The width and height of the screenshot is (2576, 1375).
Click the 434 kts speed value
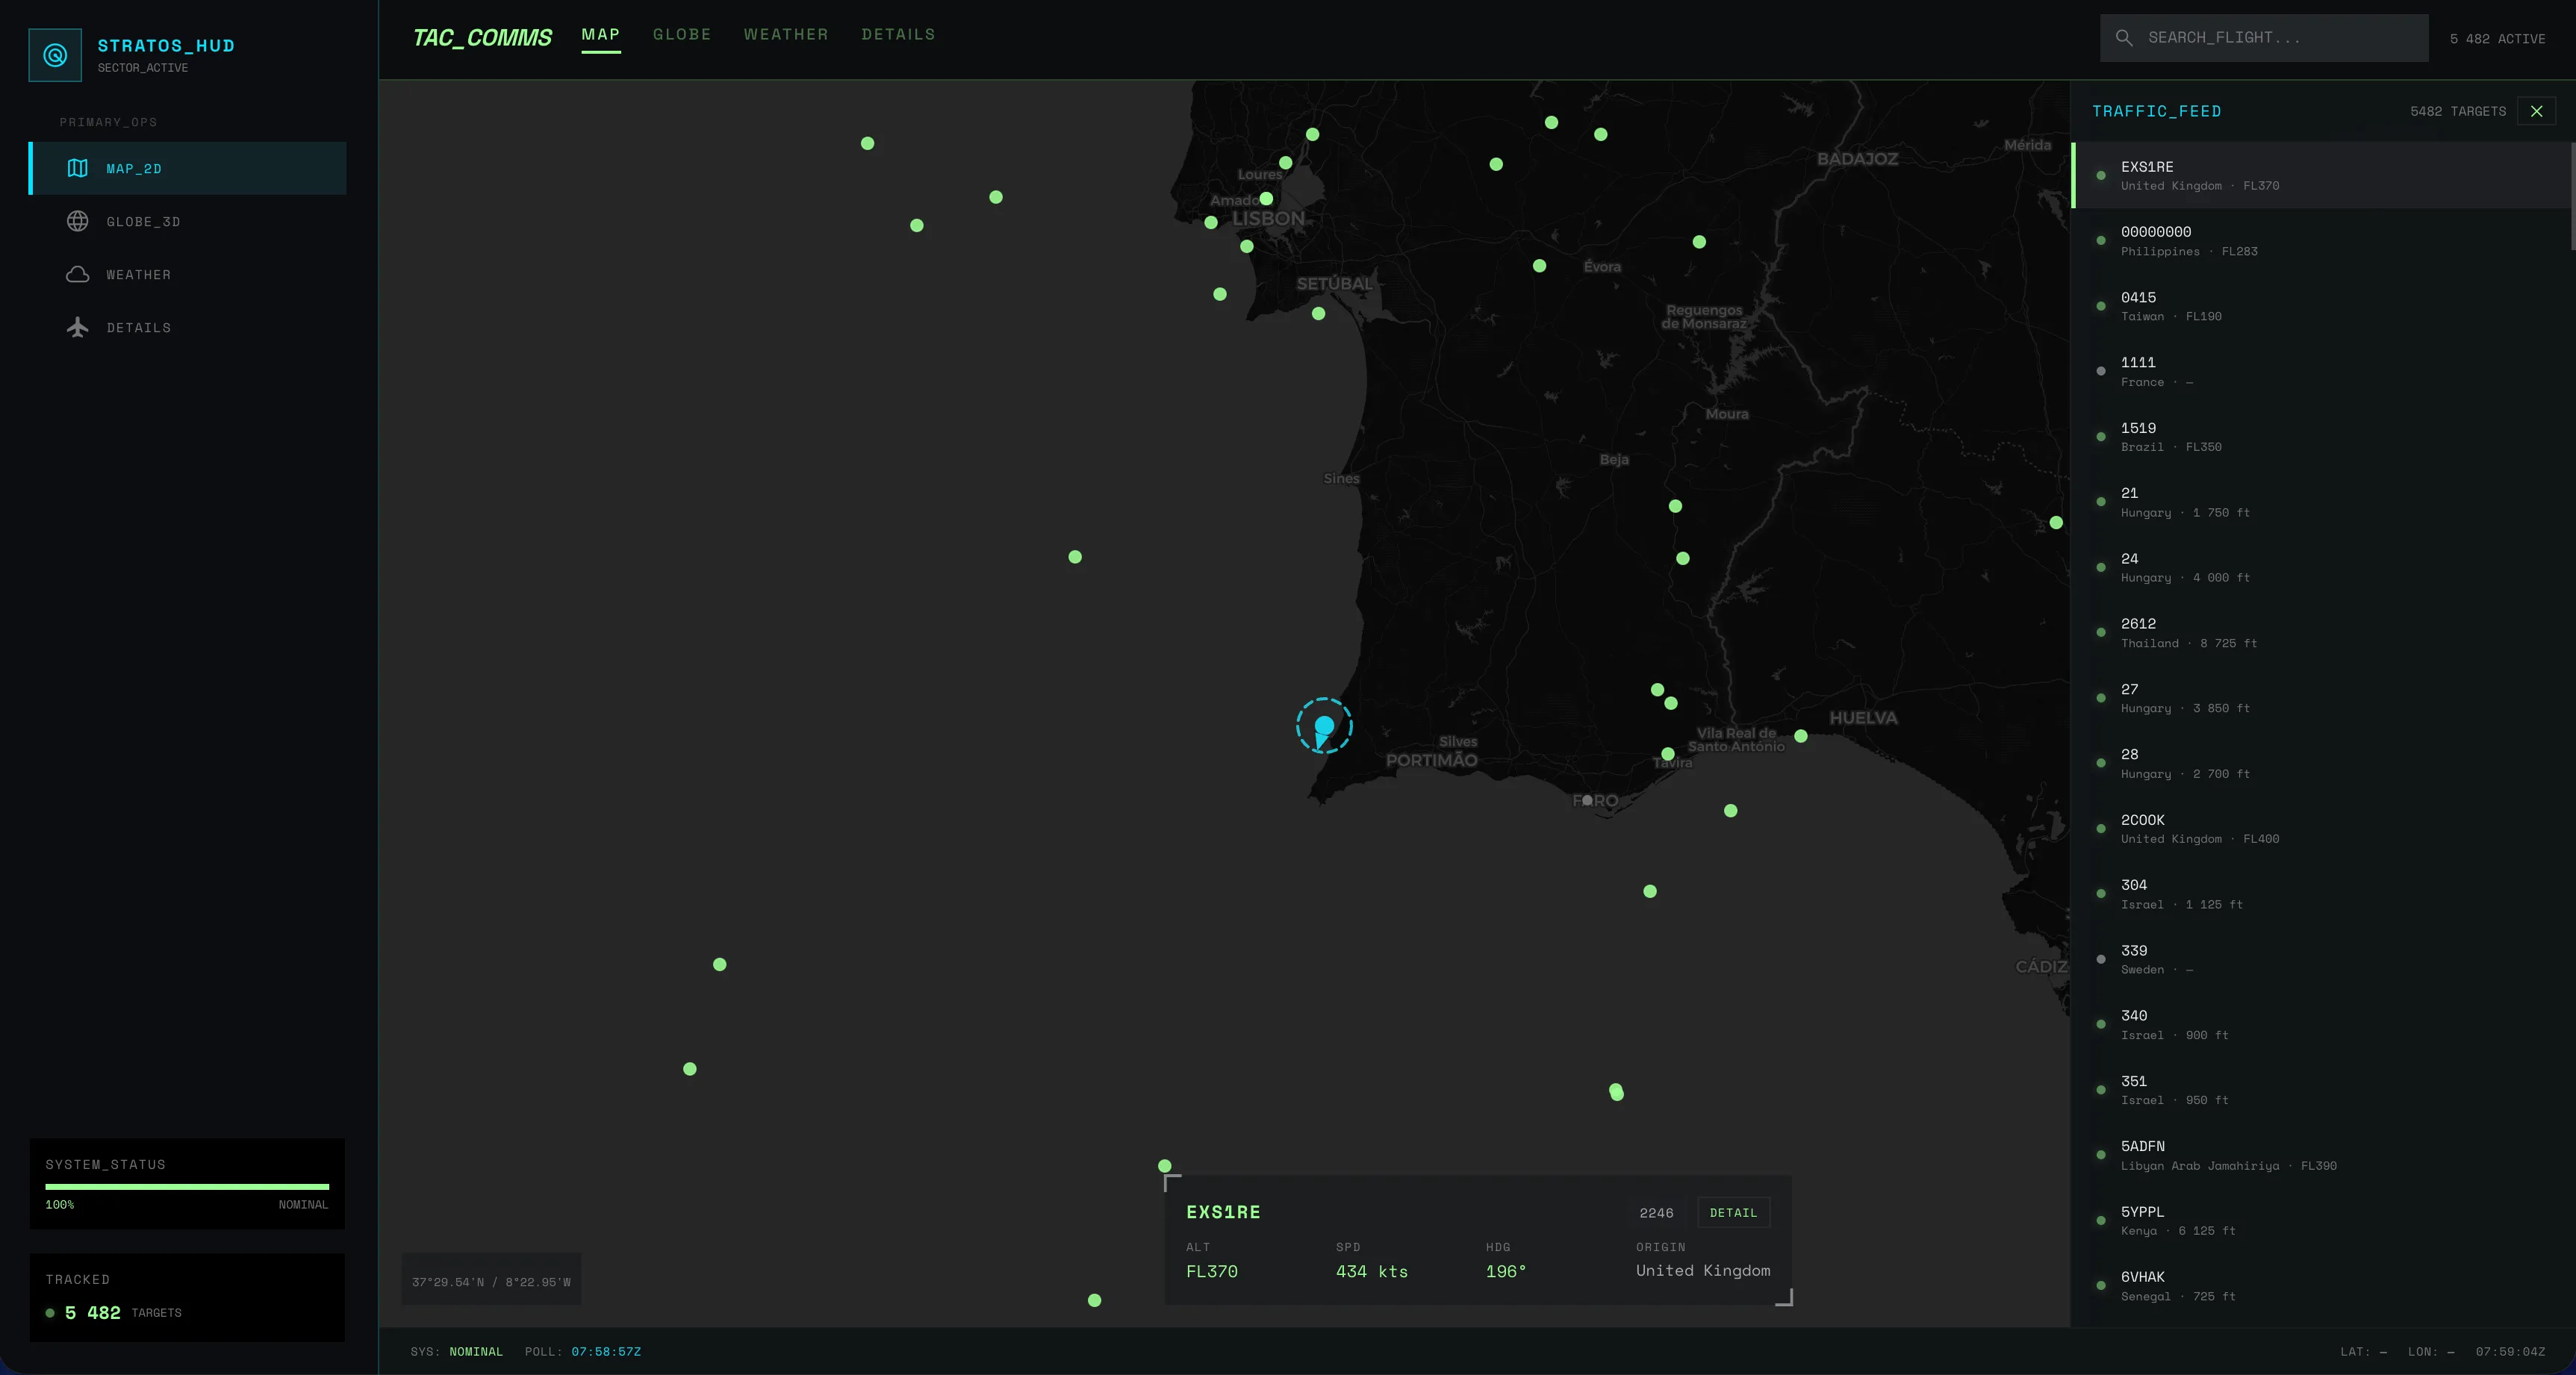(1371, 1271)
